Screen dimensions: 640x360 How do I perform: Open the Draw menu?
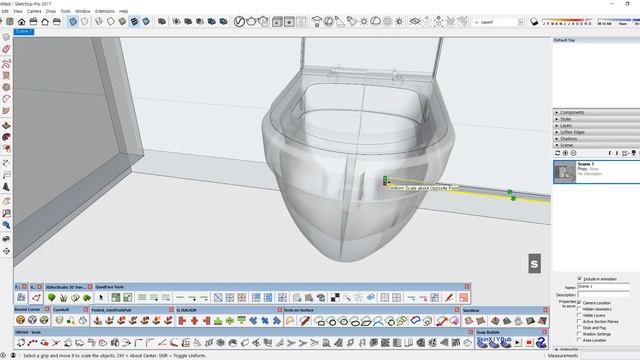point(51,11)
